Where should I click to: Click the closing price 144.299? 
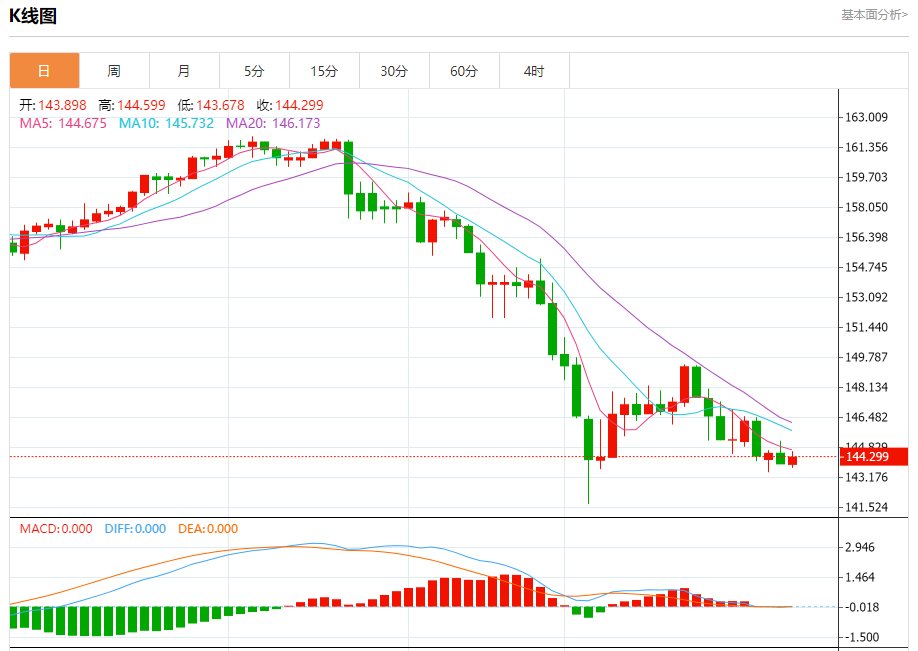point(299,105)
